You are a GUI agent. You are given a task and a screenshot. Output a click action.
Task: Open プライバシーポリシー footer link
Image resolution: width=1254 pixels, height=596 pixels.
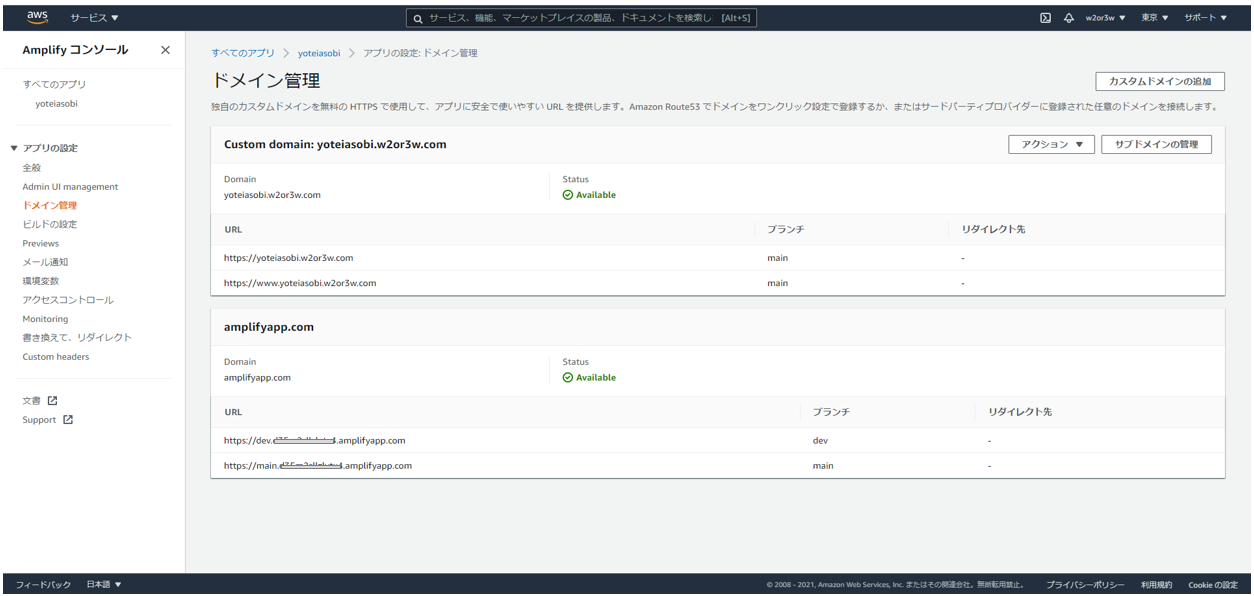[x=1085, y=585]
